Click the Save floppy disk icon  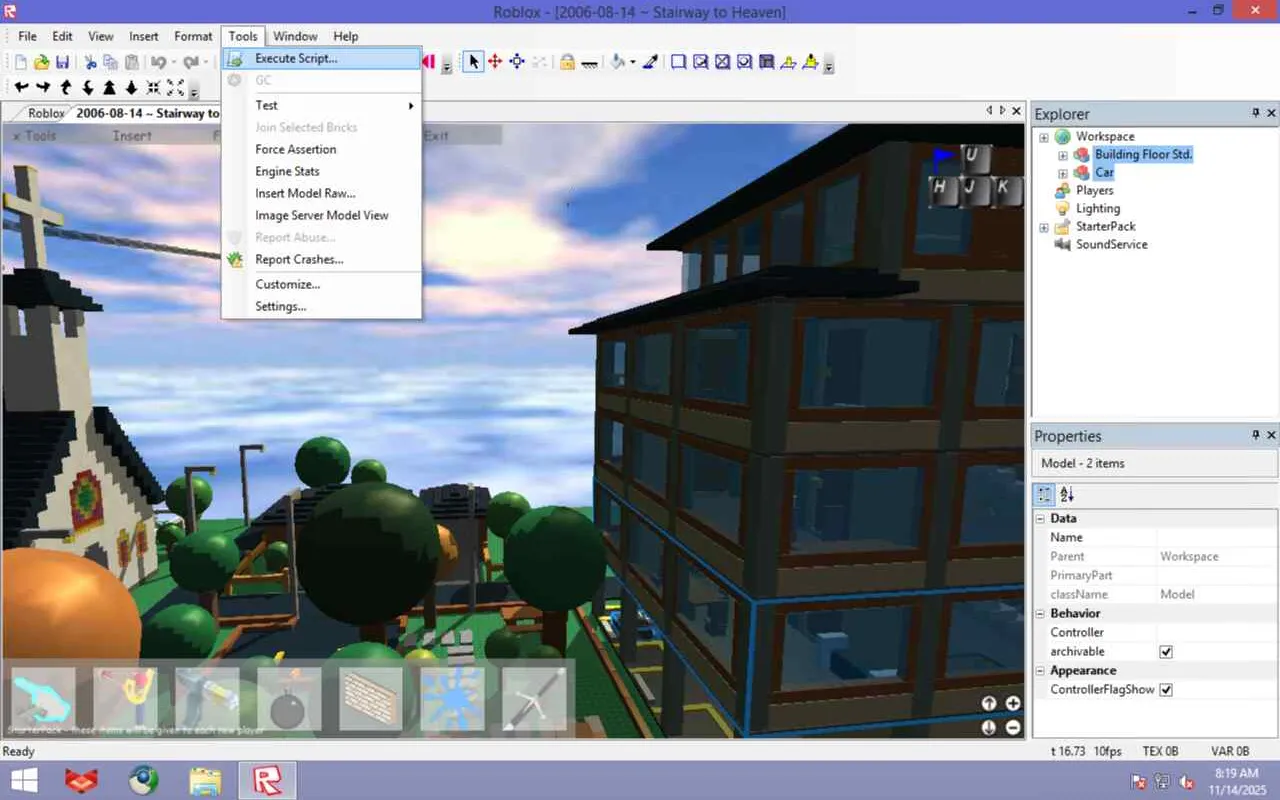click(x=62, y=62)
